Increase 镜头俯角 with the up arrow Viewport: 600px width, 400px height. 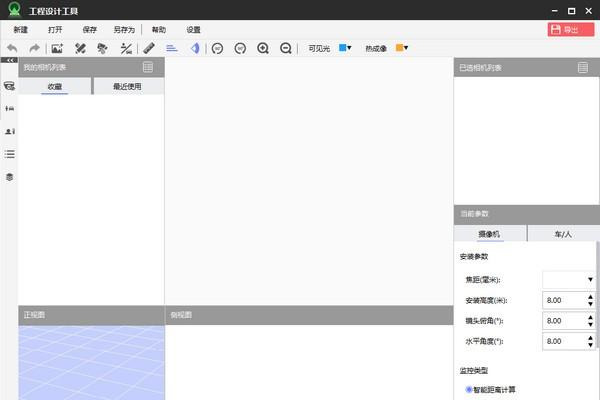coord(590,318)
